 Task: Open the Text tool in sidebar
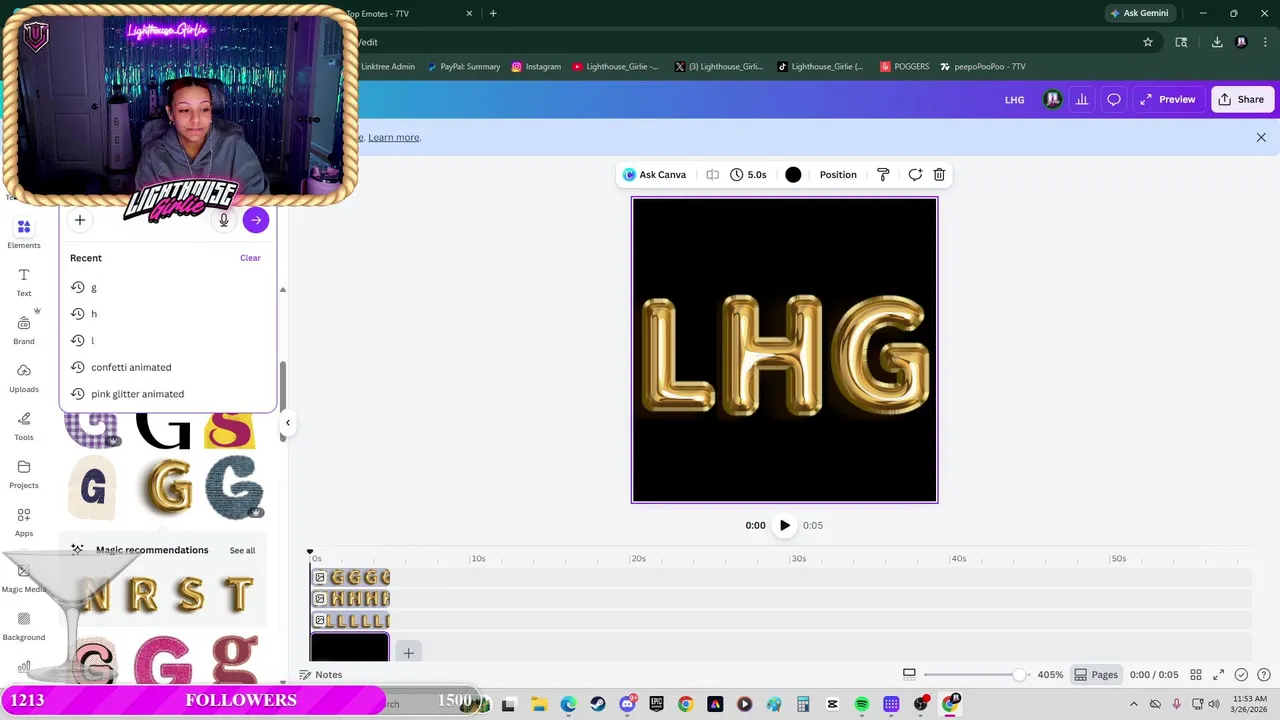[x=24, y=282]
